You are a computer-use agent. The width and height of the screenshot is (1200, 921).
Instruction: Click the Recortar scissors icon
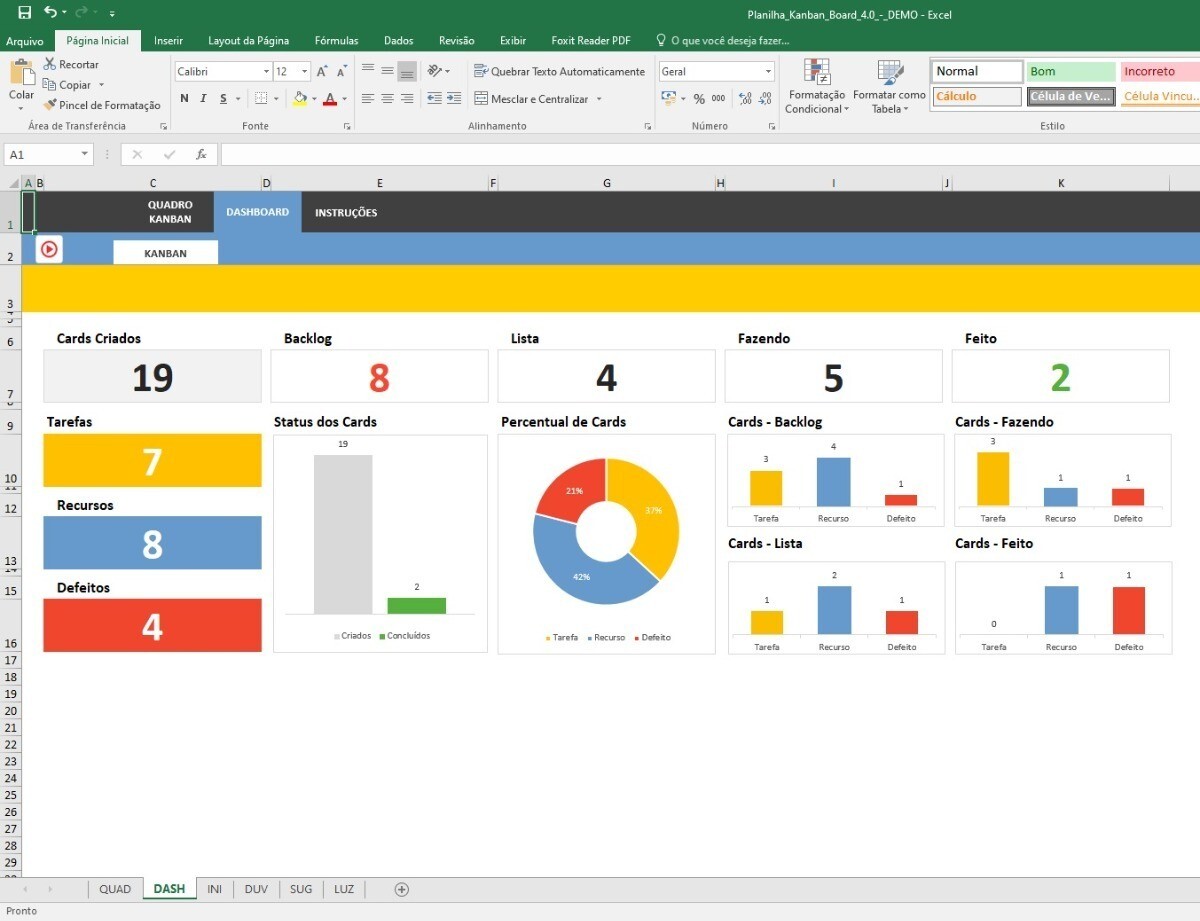[50, 64]
